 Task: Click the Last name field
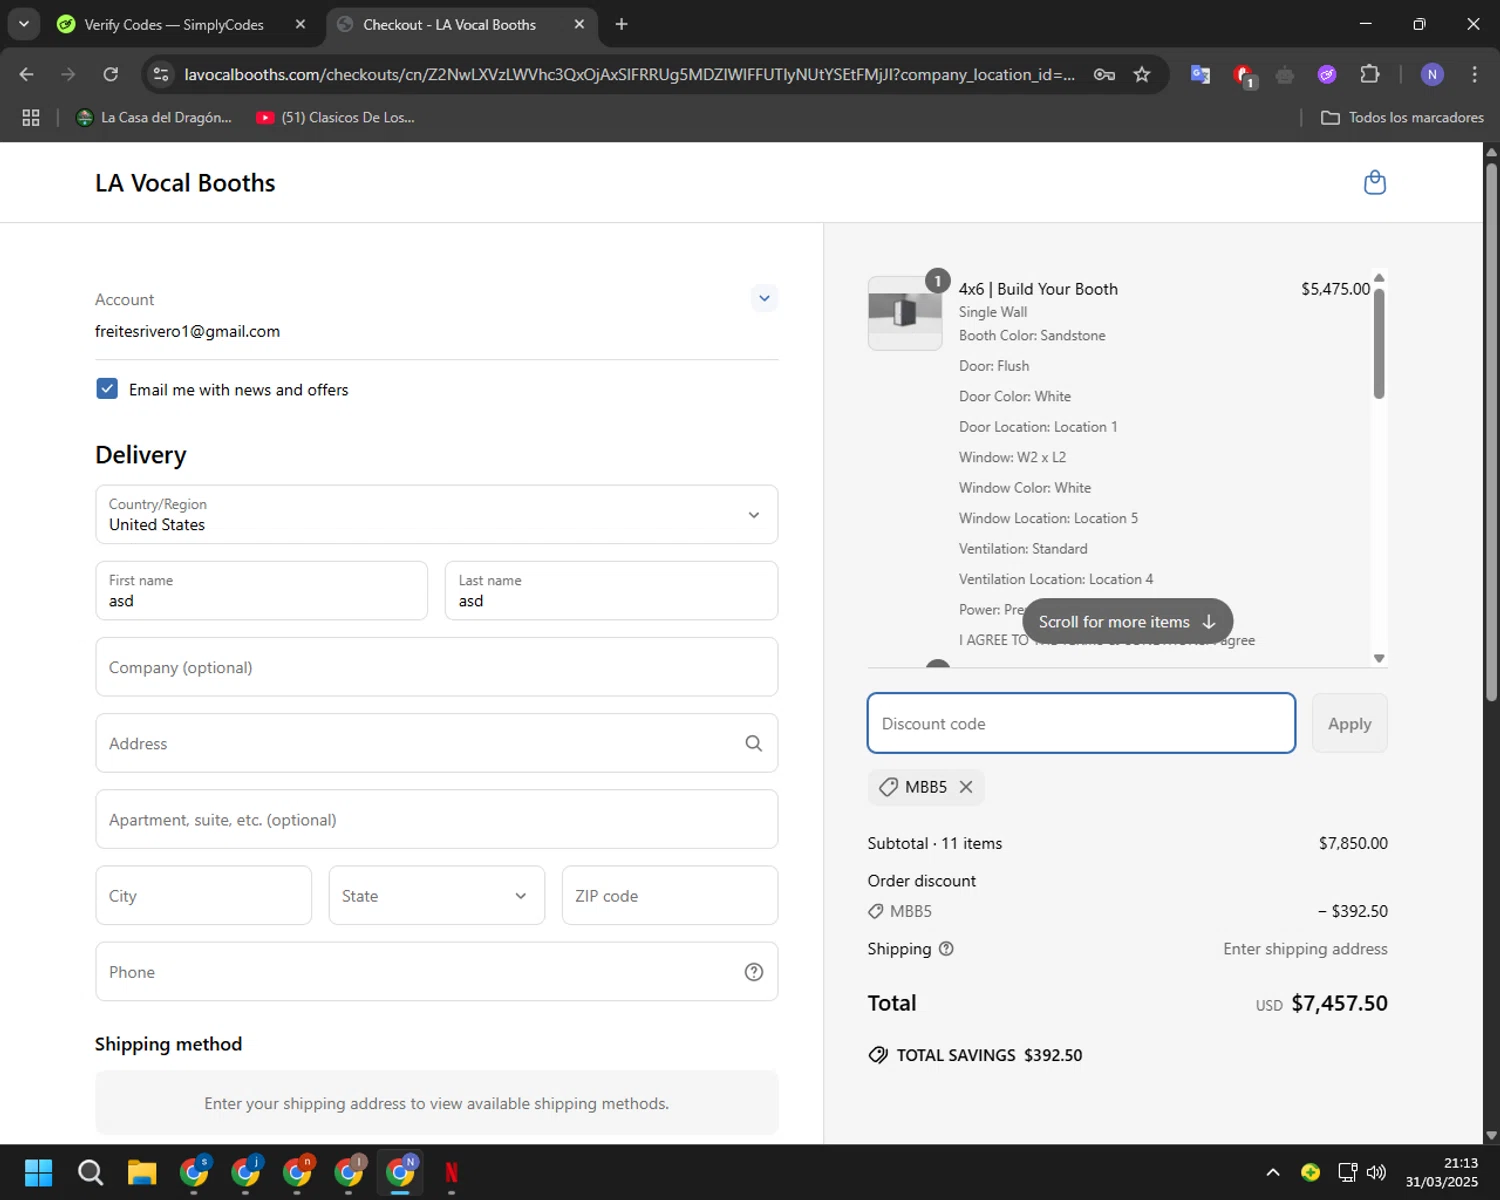pyautogui.click(x=611, y=591)
